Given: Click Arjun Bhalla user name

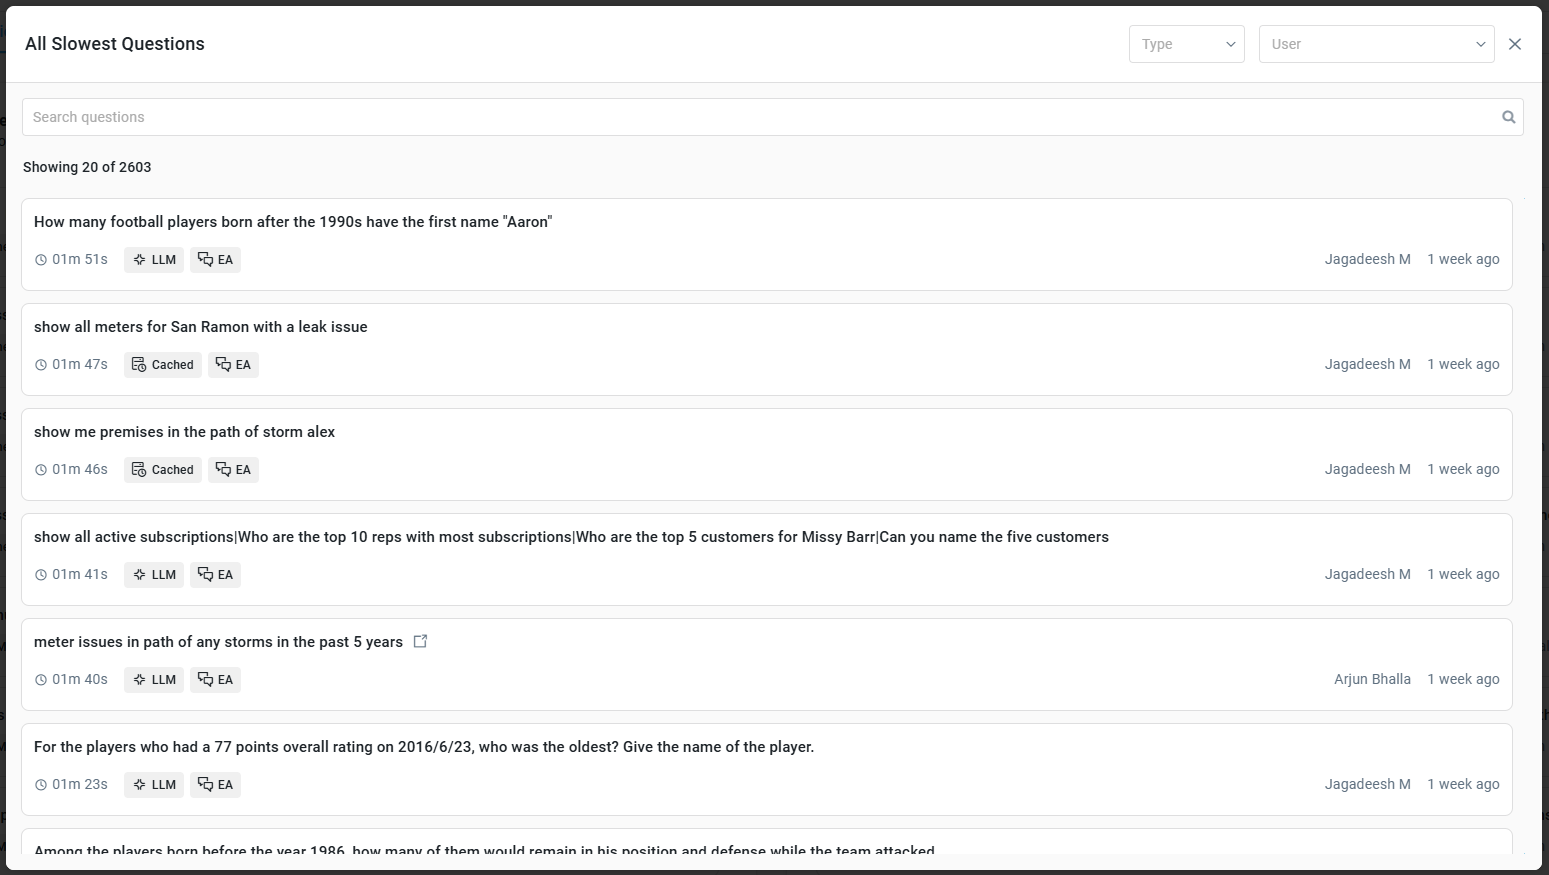Looking at the screenshot, I should [1372, 679].
